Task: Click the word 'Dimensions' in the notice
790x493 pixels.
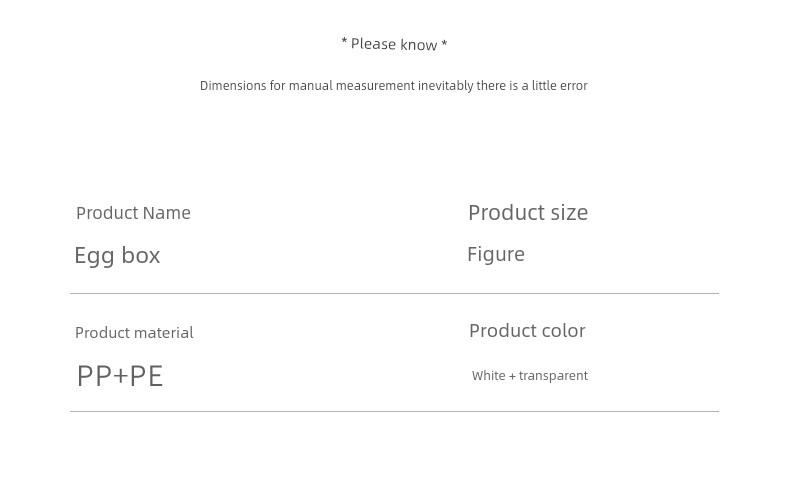Action: point(233,86)
